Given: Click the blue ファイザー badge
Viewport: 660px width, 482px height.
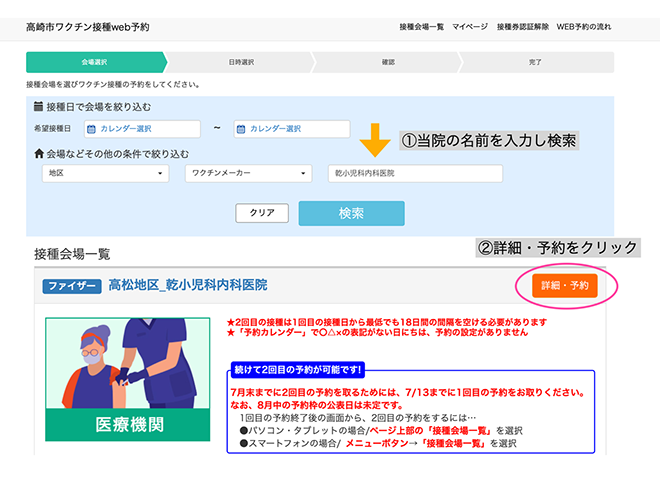Looking at the screenshot, I should (x=72, y=286).
